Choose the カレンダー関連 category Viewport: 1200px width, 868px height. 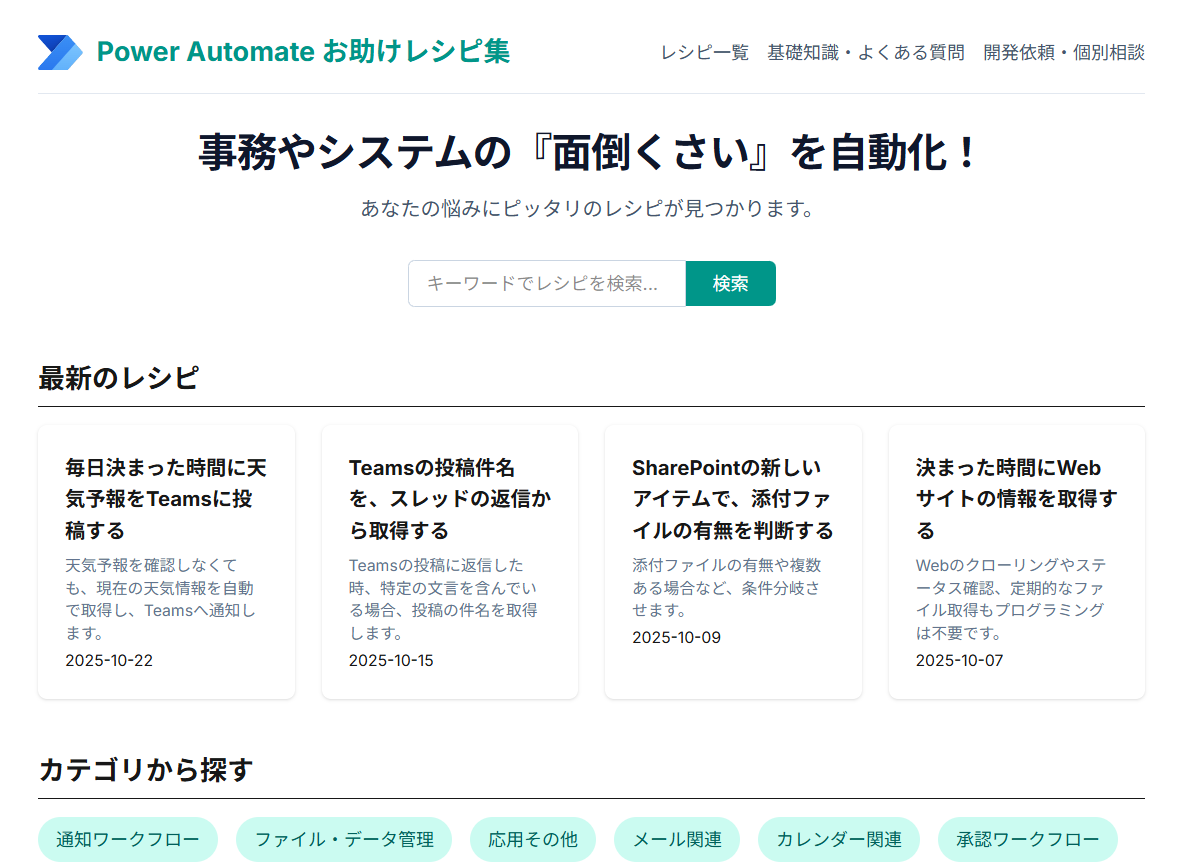pos(837,840)
